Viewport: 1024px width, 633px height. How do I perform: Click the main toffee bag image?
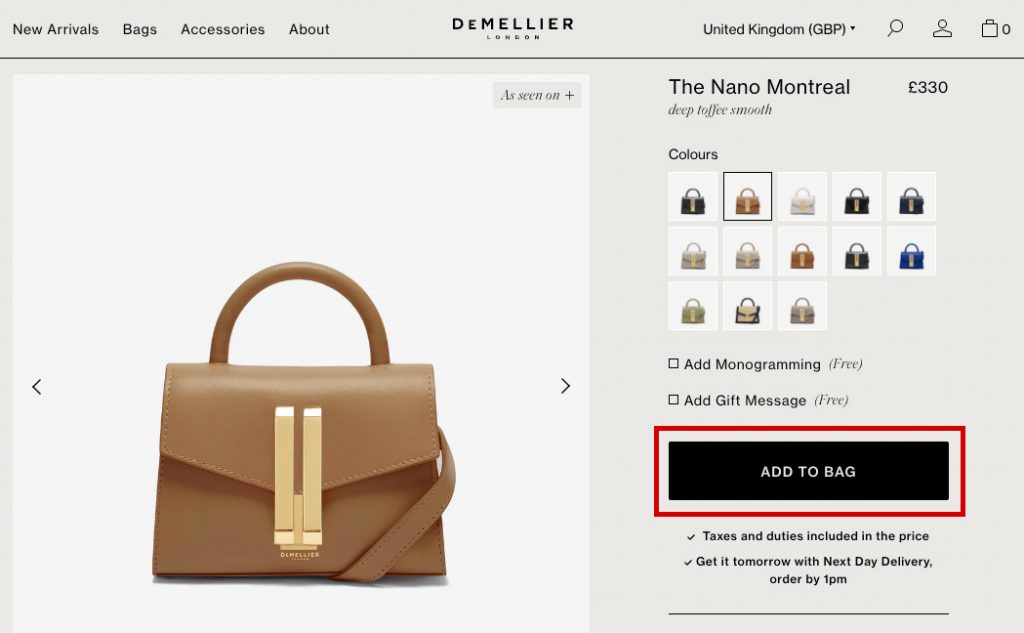(301, 421)
